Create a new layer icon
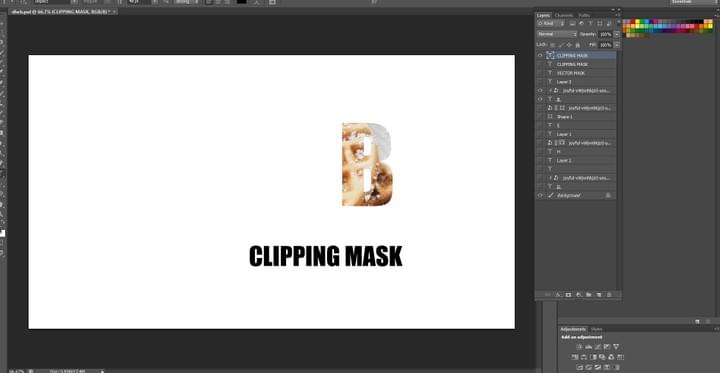720x373 pixels. click(x=598, y=294)
